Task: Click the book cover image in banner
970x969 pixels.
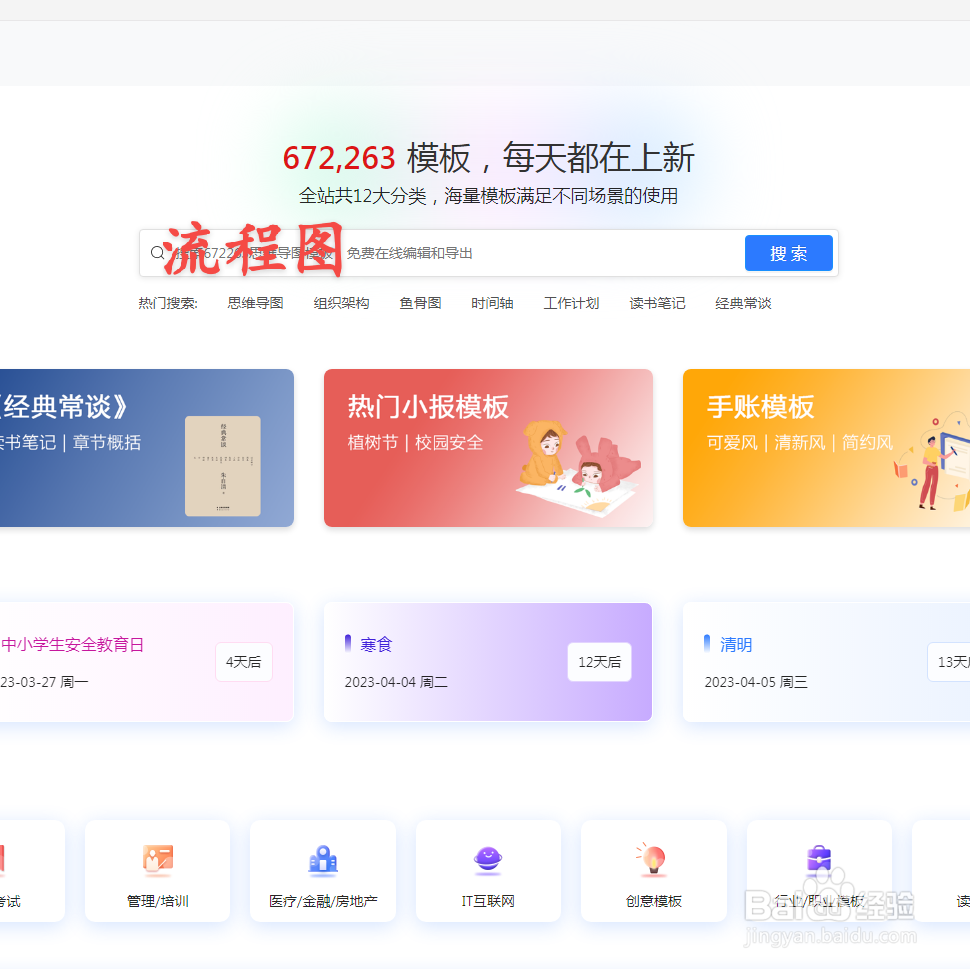Action: (x=223, y=466)
